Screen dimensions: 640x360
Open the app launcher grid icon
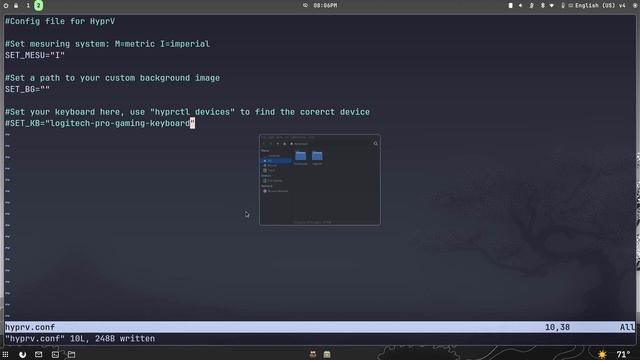click(x=5, y=354)
